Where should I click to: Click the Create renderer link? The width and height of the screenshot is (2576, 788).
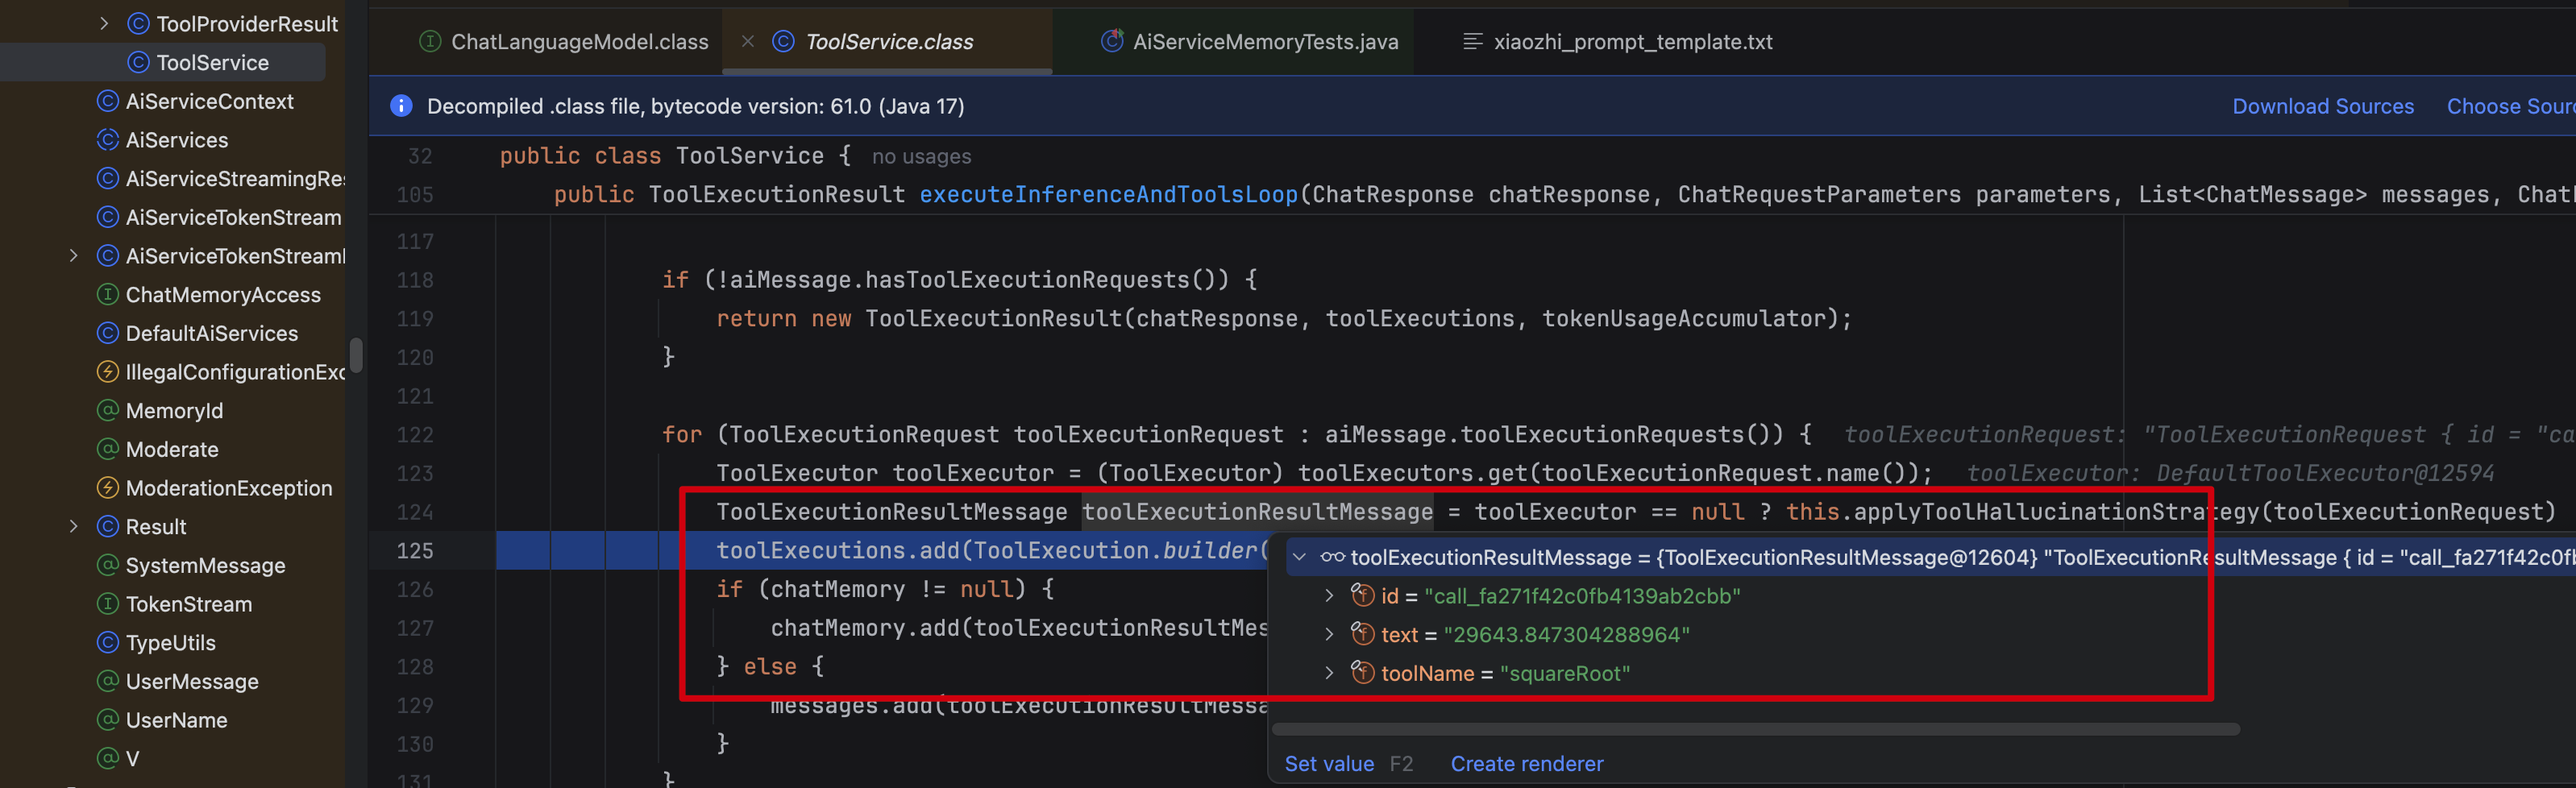point(1527,764)
